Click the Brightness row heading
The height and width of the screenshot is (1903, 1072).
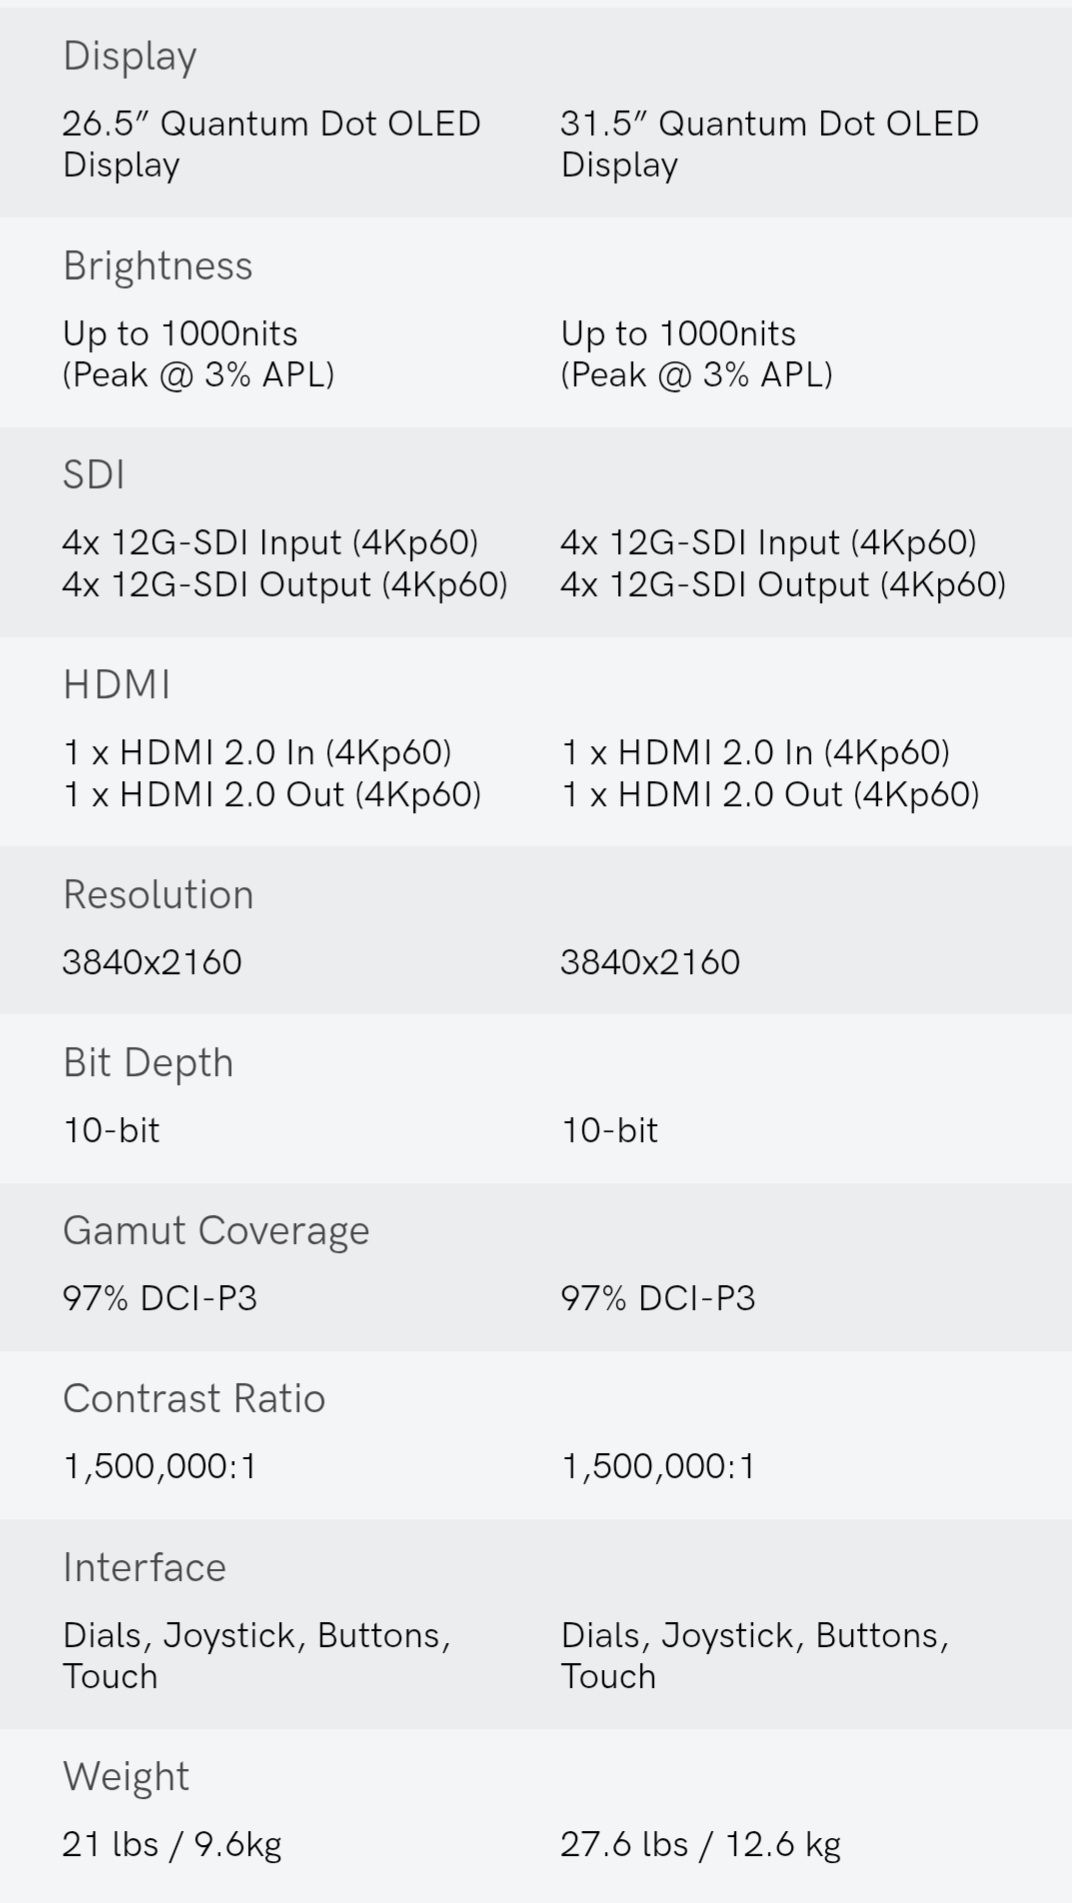click(157, 266)
